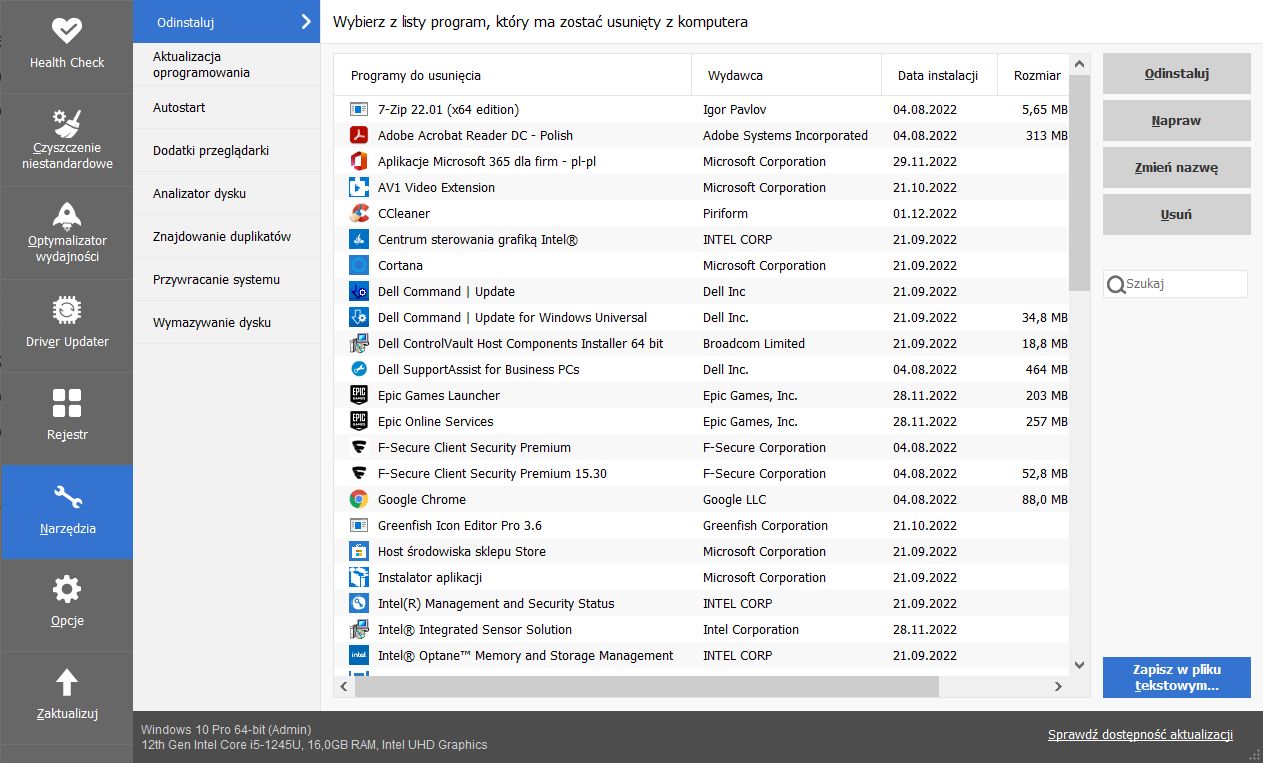Open Driver Updater chip icon
1263x763 pixels.
(66, 310)
